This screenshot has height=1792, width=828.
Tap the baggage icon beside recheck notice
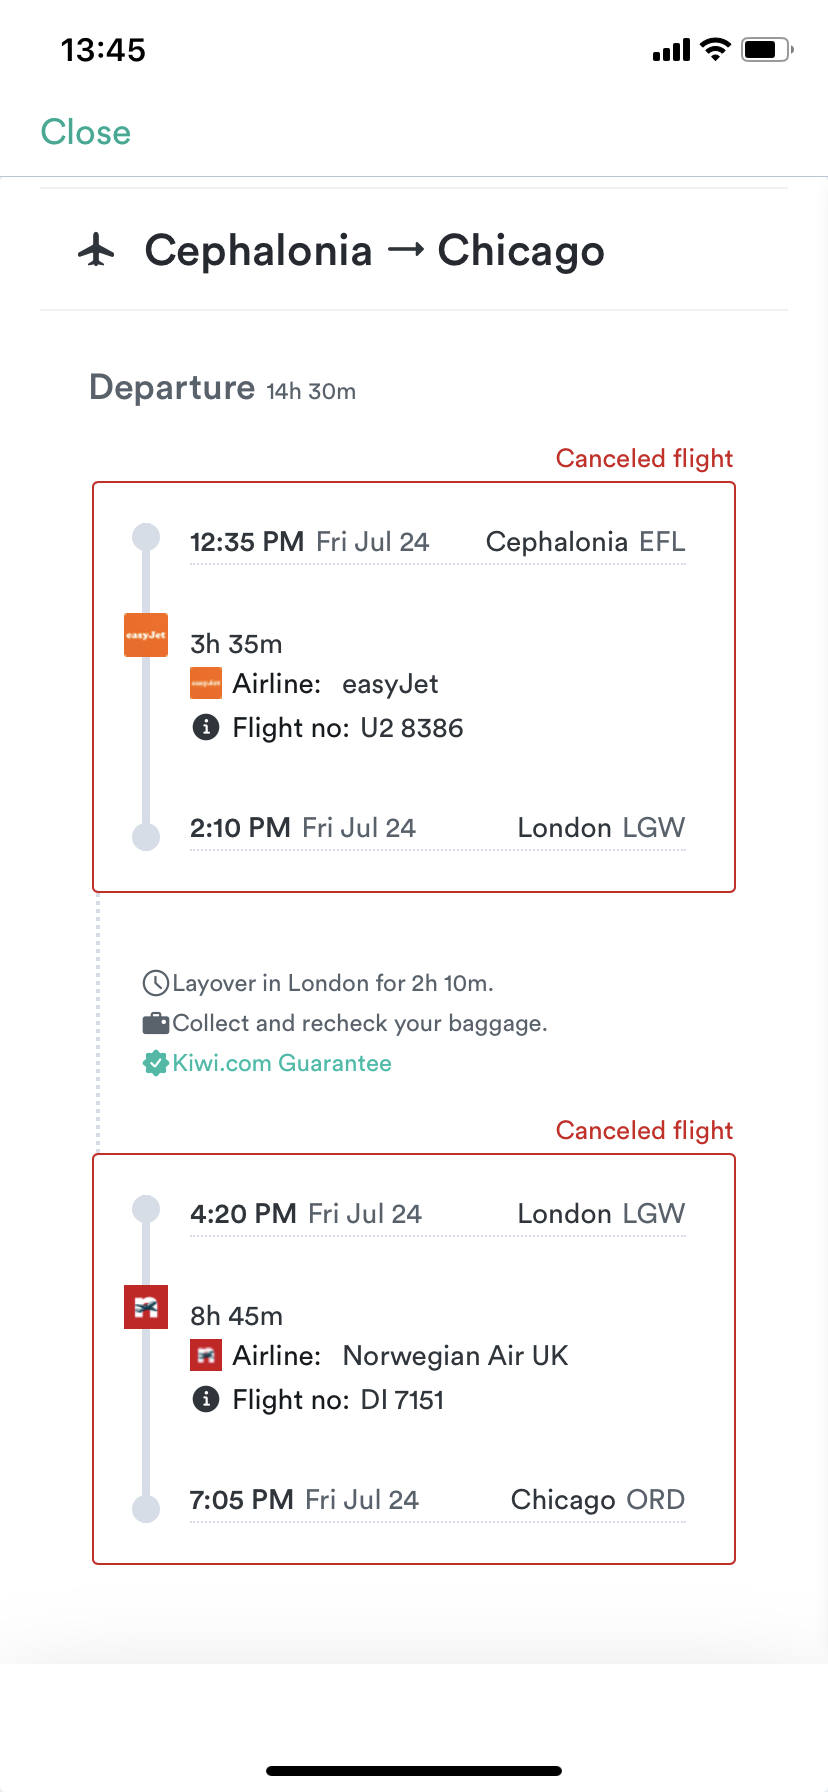(x=155, y=1023)
